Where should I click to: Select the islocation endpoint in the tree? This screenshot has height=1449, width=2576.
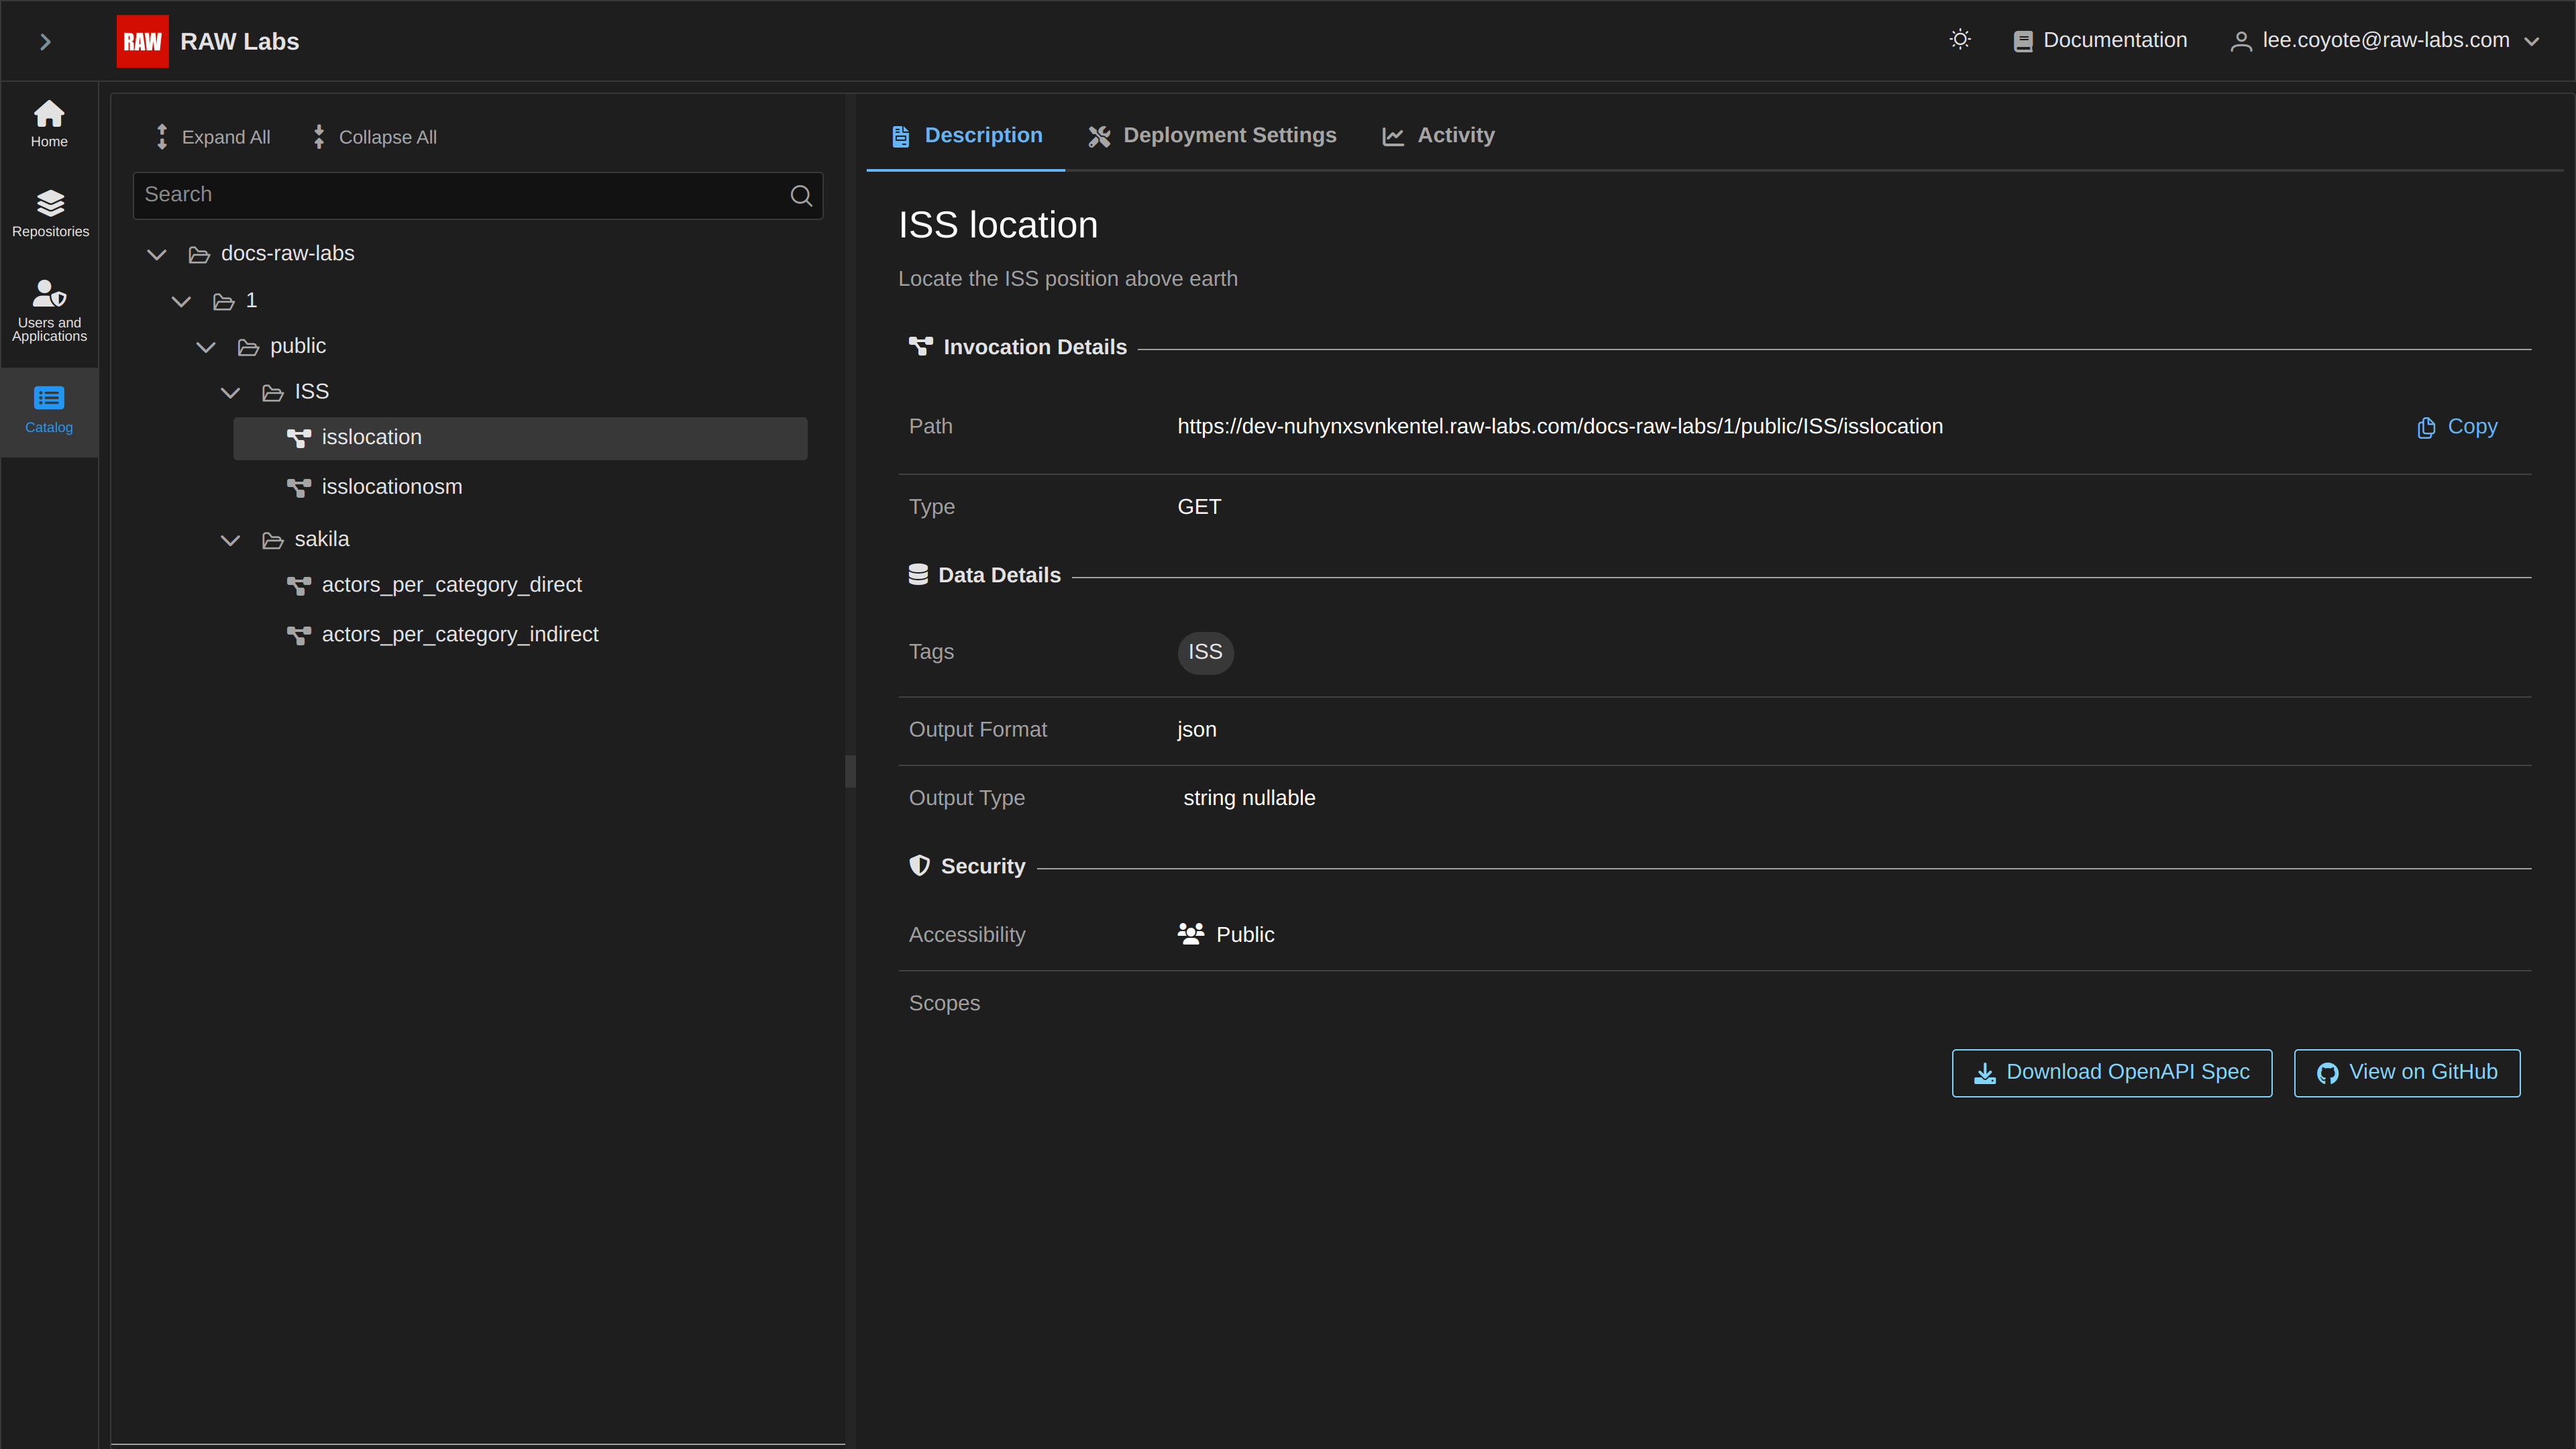[520, 438]
